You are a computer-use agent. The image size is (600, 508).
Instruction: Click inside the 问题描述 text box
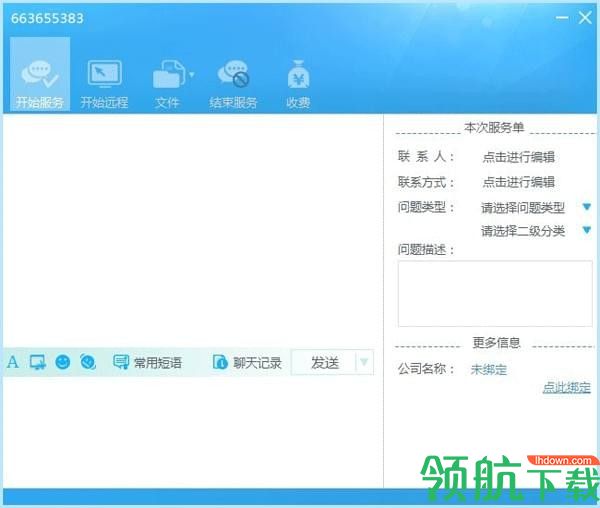[x=495, y=294]
